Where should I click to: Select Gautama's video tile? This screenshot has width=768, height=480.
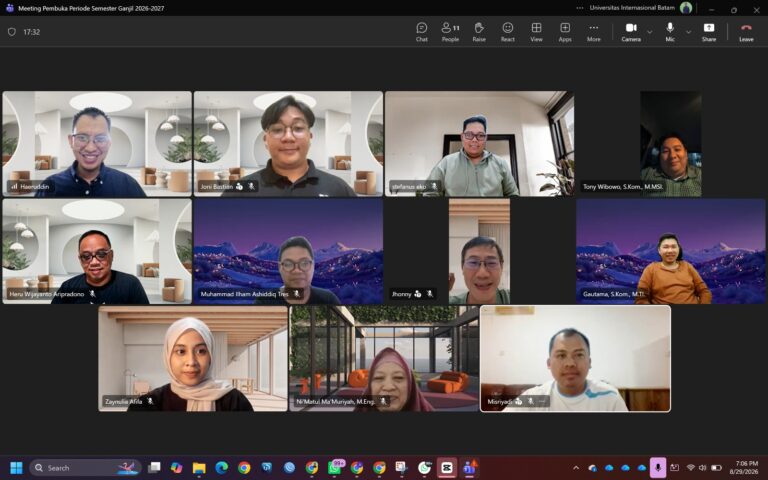(x=671, y=251)
